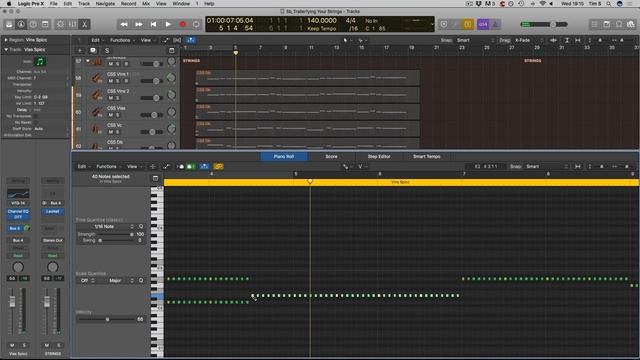
Task: Toggle the Mixer button in control bar
Action: [x=72, y=24]
